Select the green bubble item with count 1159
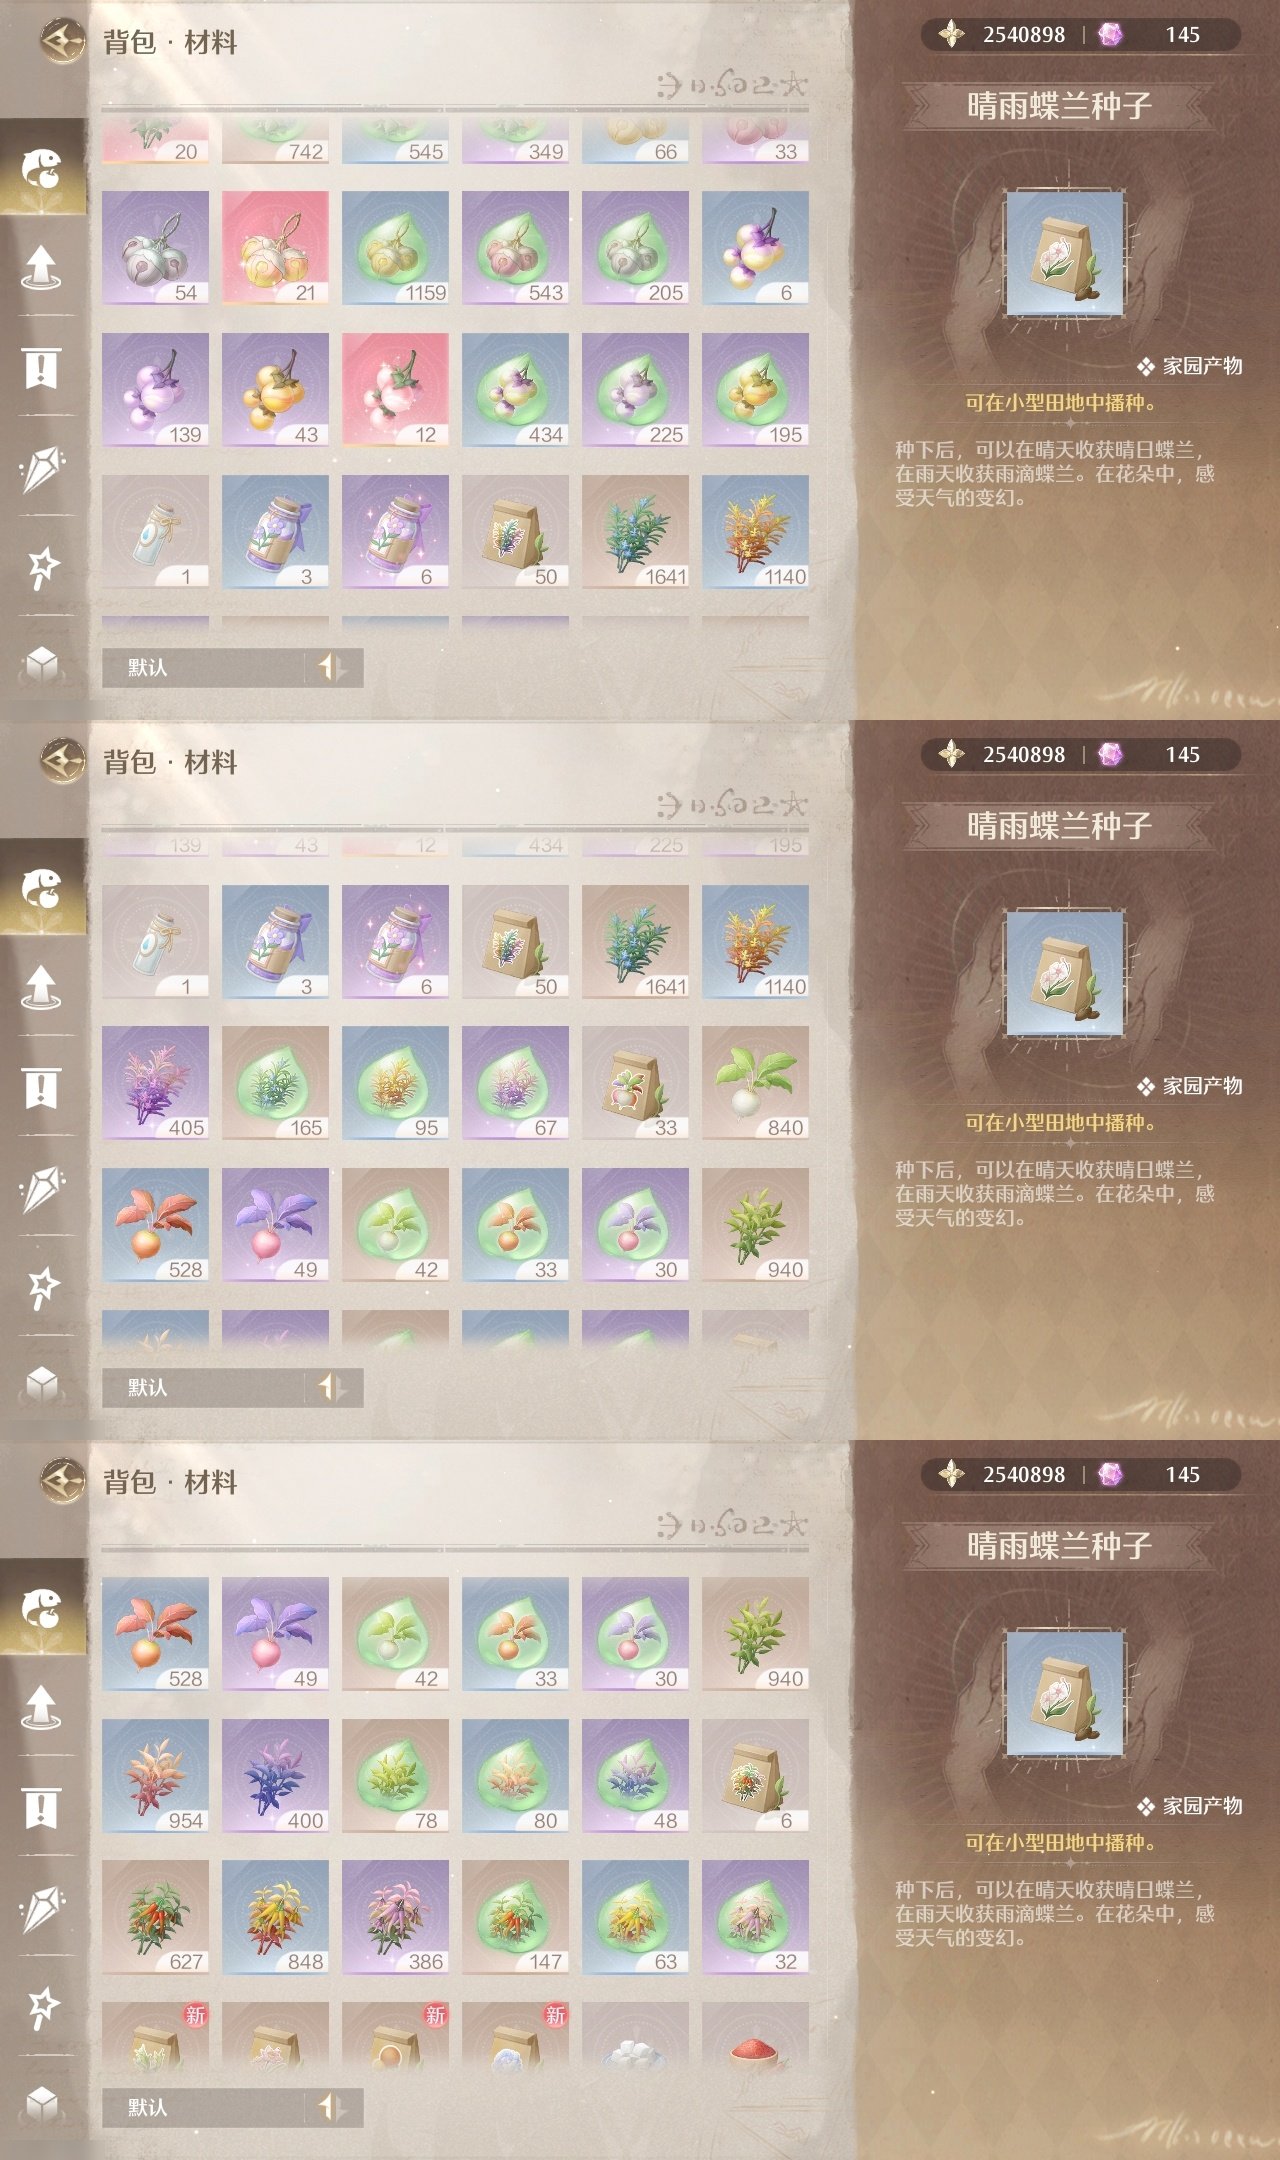The width and height of the screenshot is (1280, 2160). 395,248
